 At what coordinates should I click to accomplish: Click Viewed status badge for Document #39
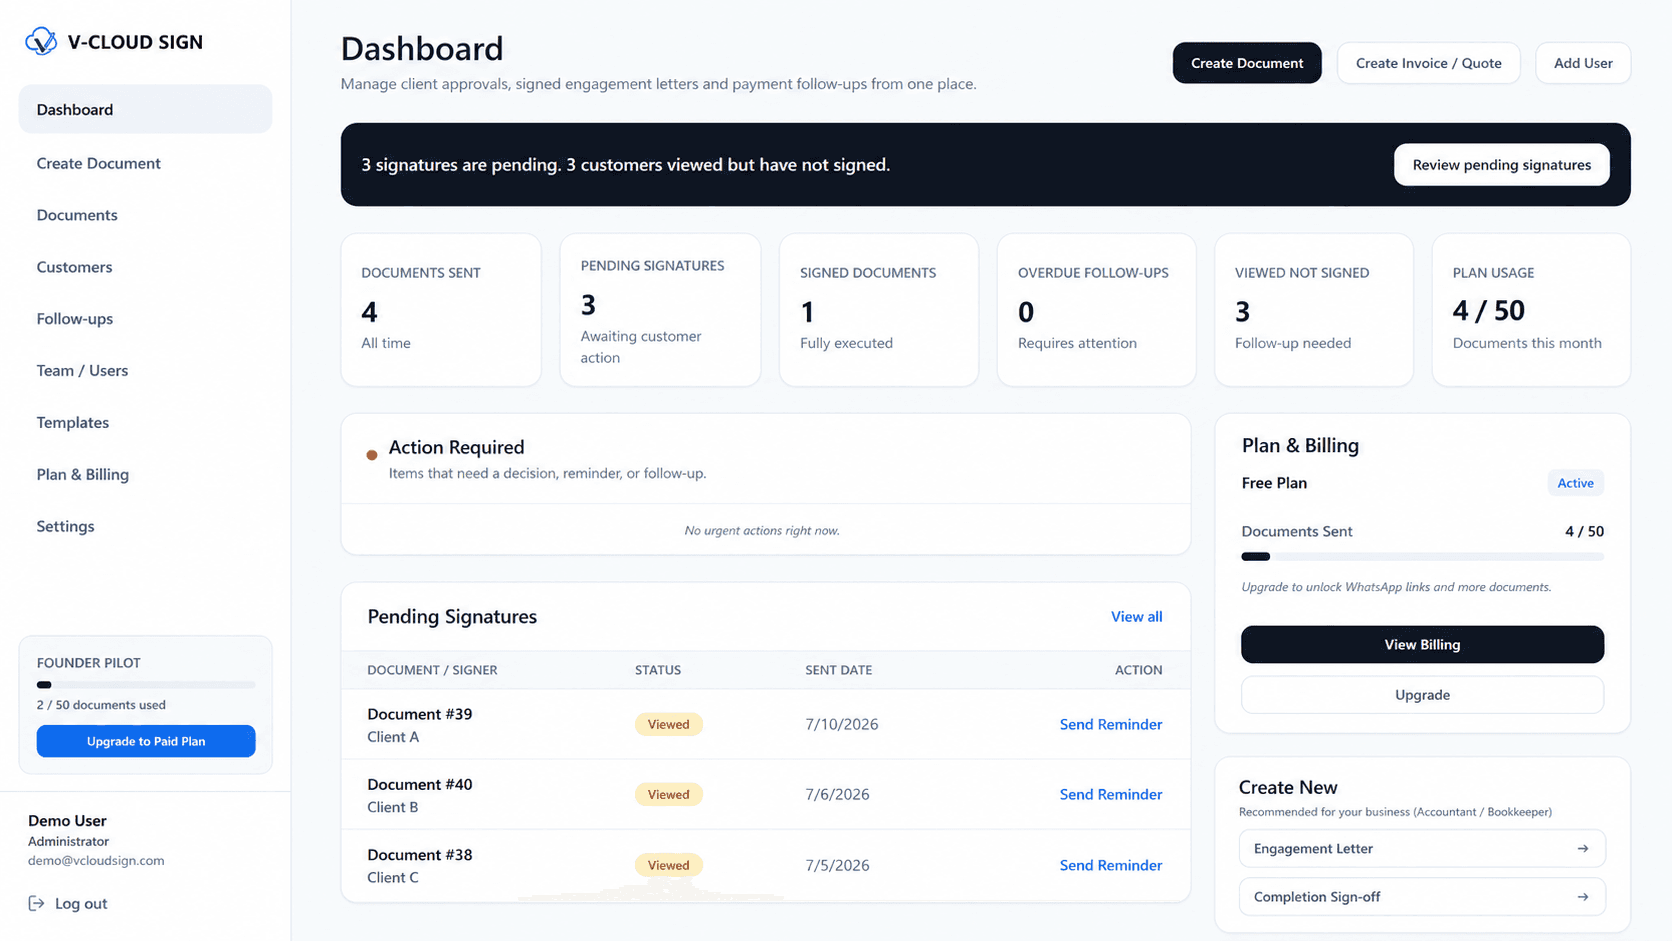[668, 724]
